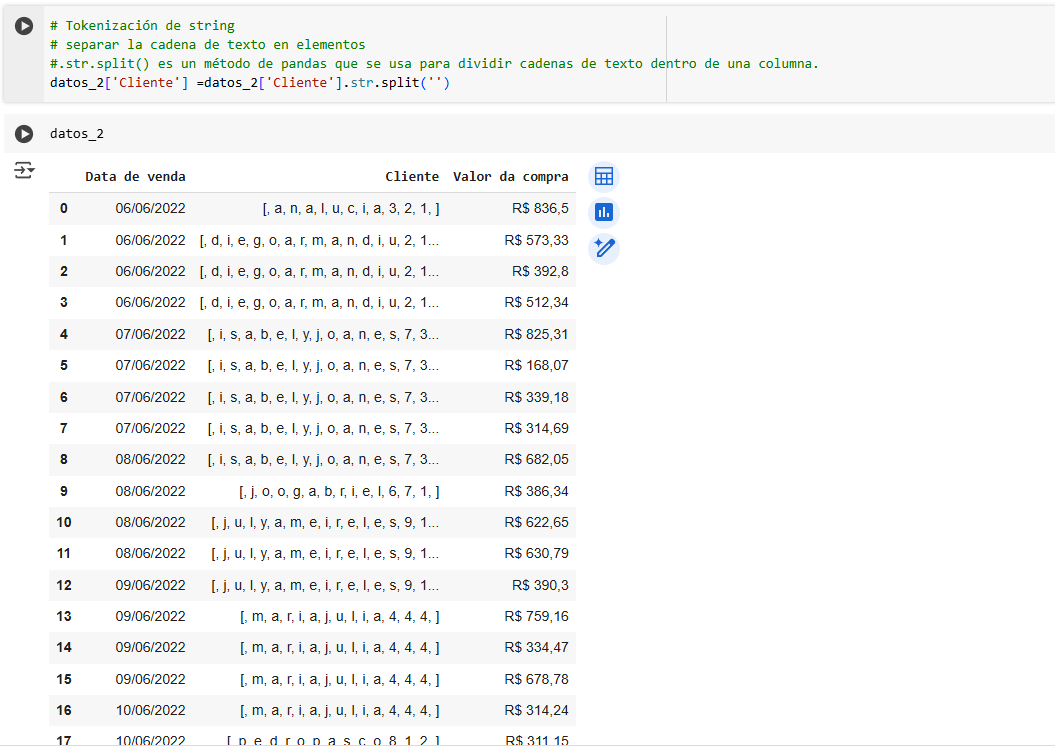The width and height of the screenshot is (1055, 751).
Task: Select value R$ 390,3 in row 12
Action: (540, 585)
